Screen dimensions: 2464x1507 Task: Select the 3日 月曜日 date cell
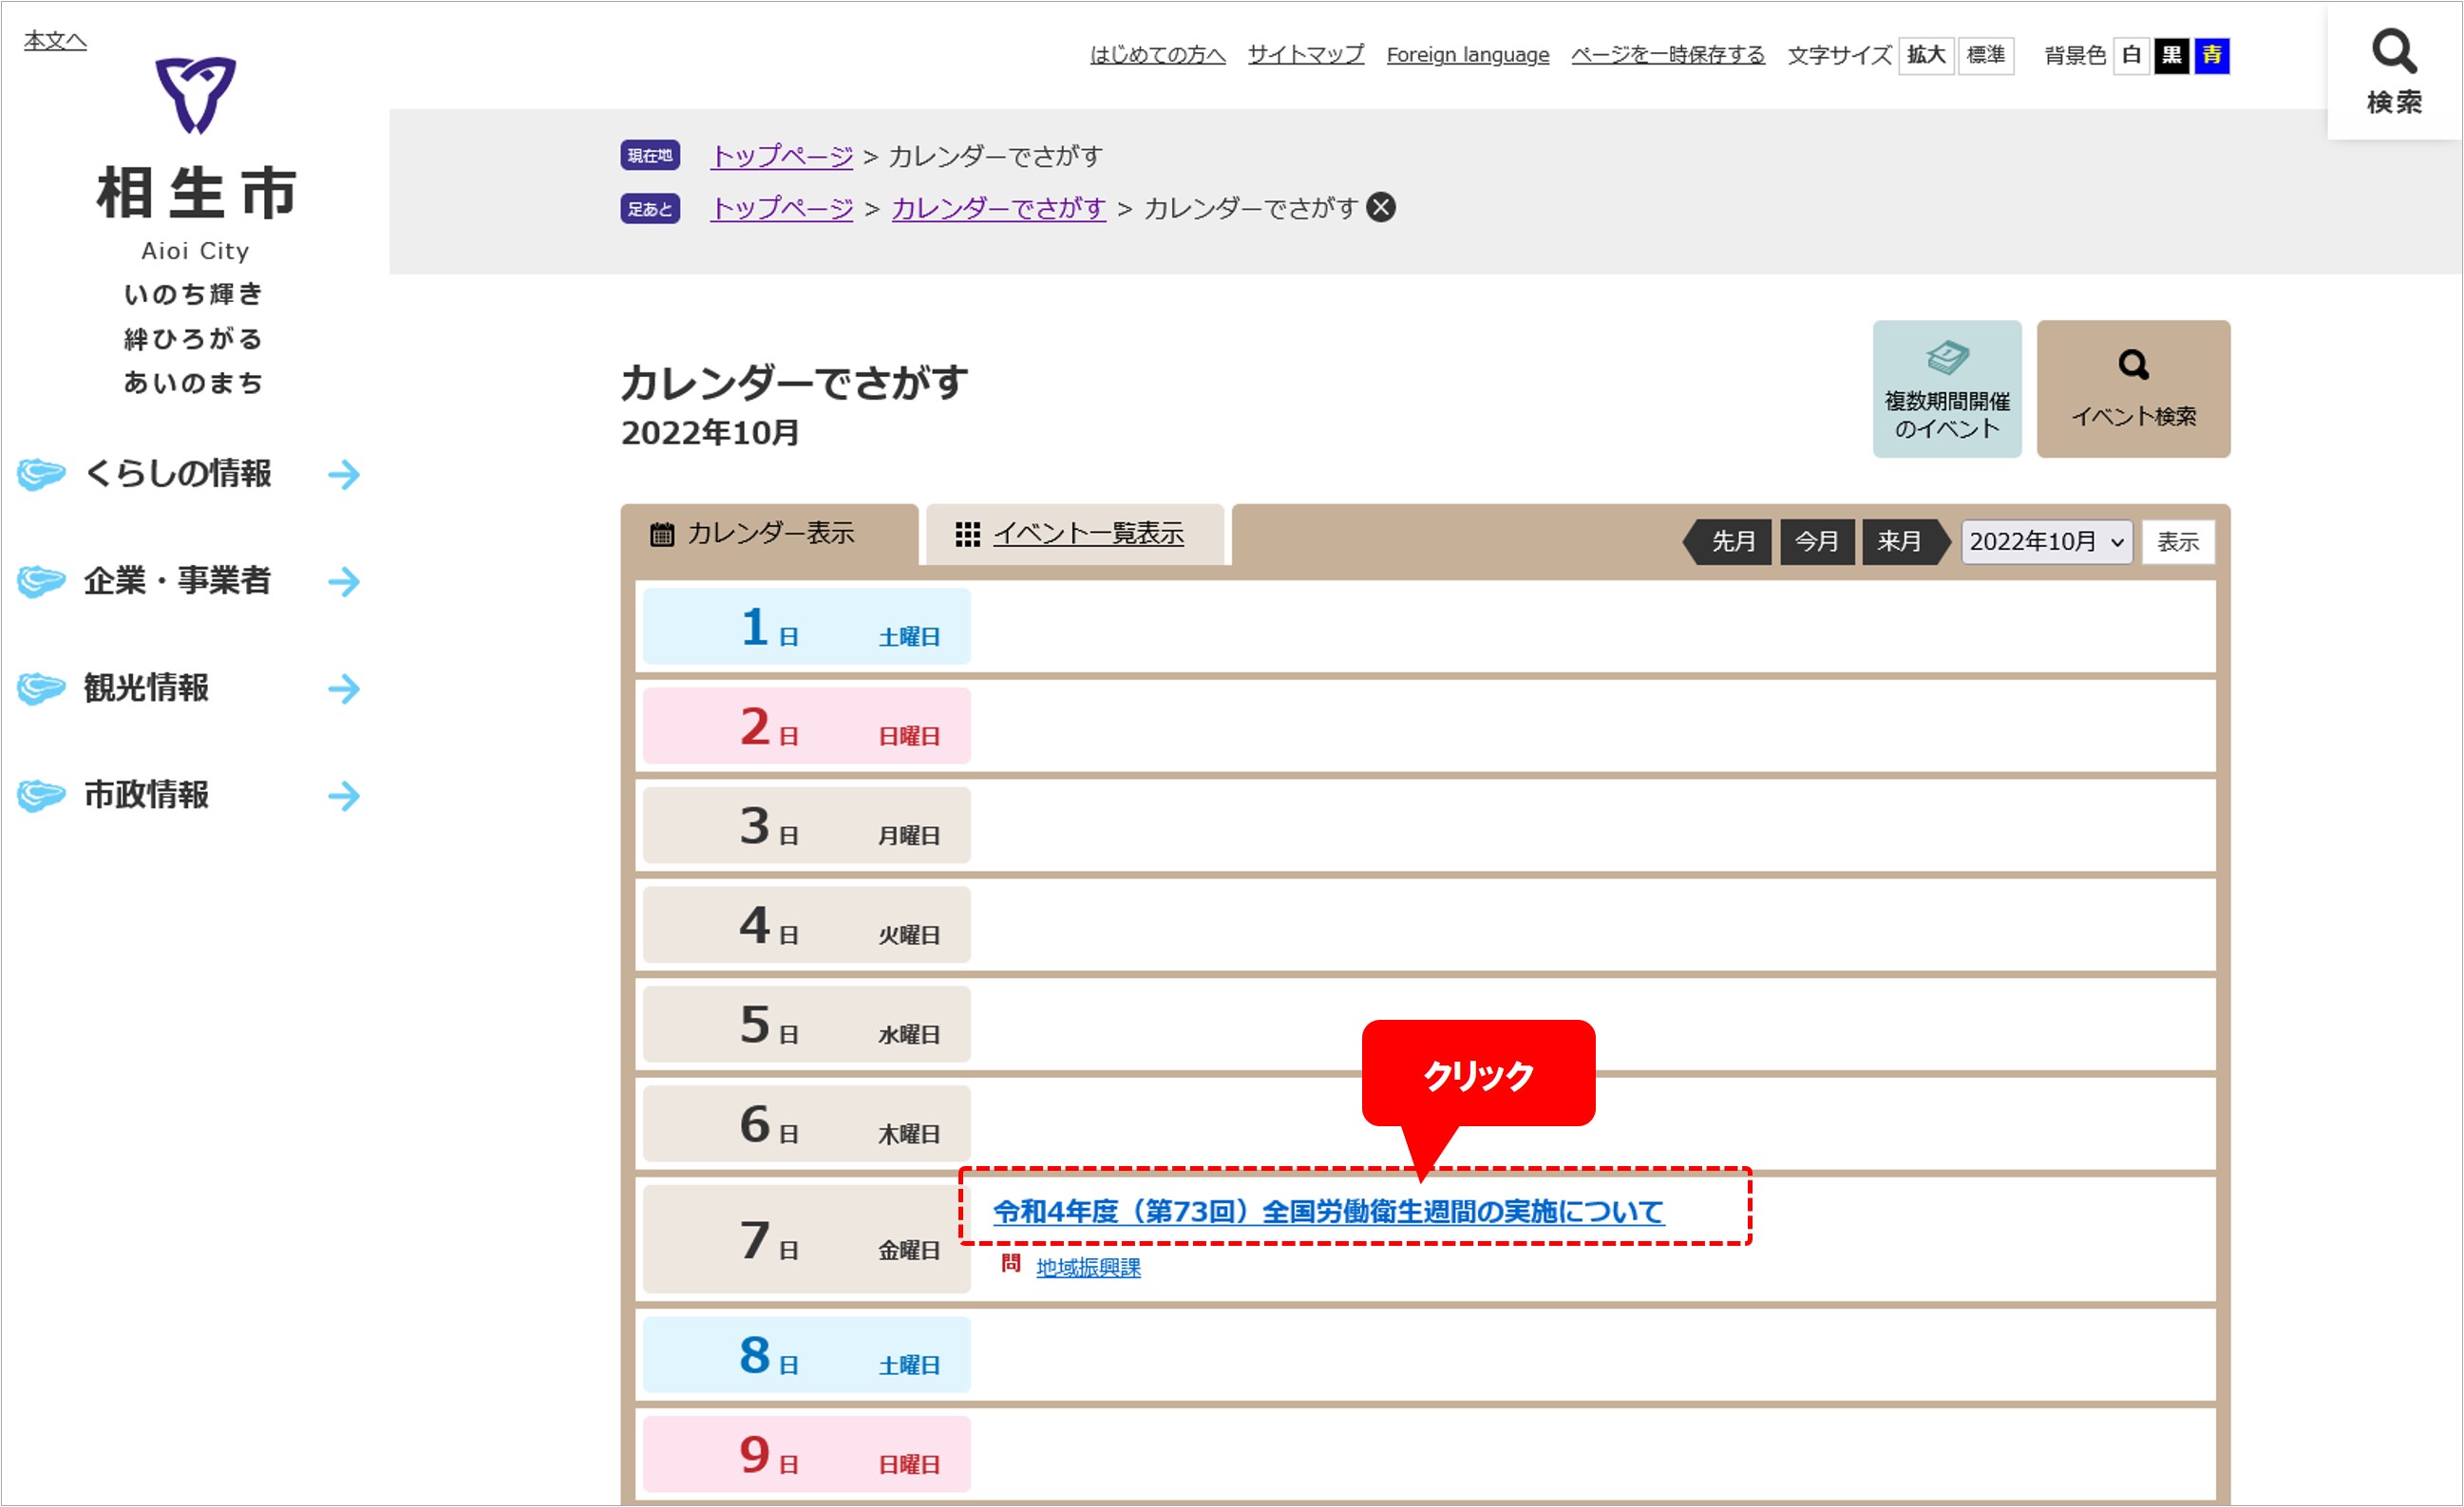pos(806,826)
